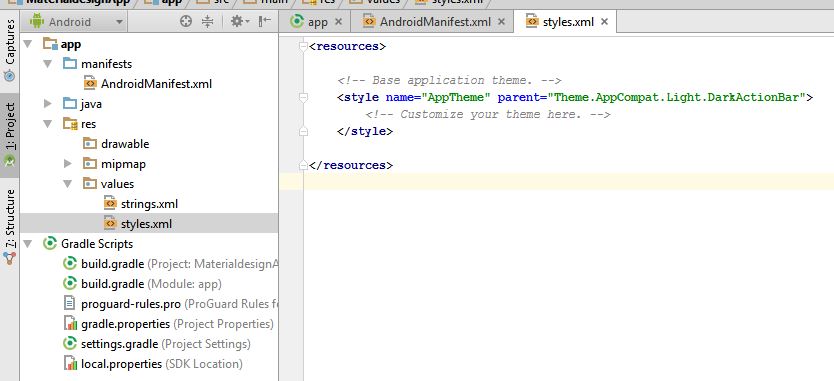Select the Gradle Scripts node
This screenshot has width=834, height=381.
tap(97, 244)
